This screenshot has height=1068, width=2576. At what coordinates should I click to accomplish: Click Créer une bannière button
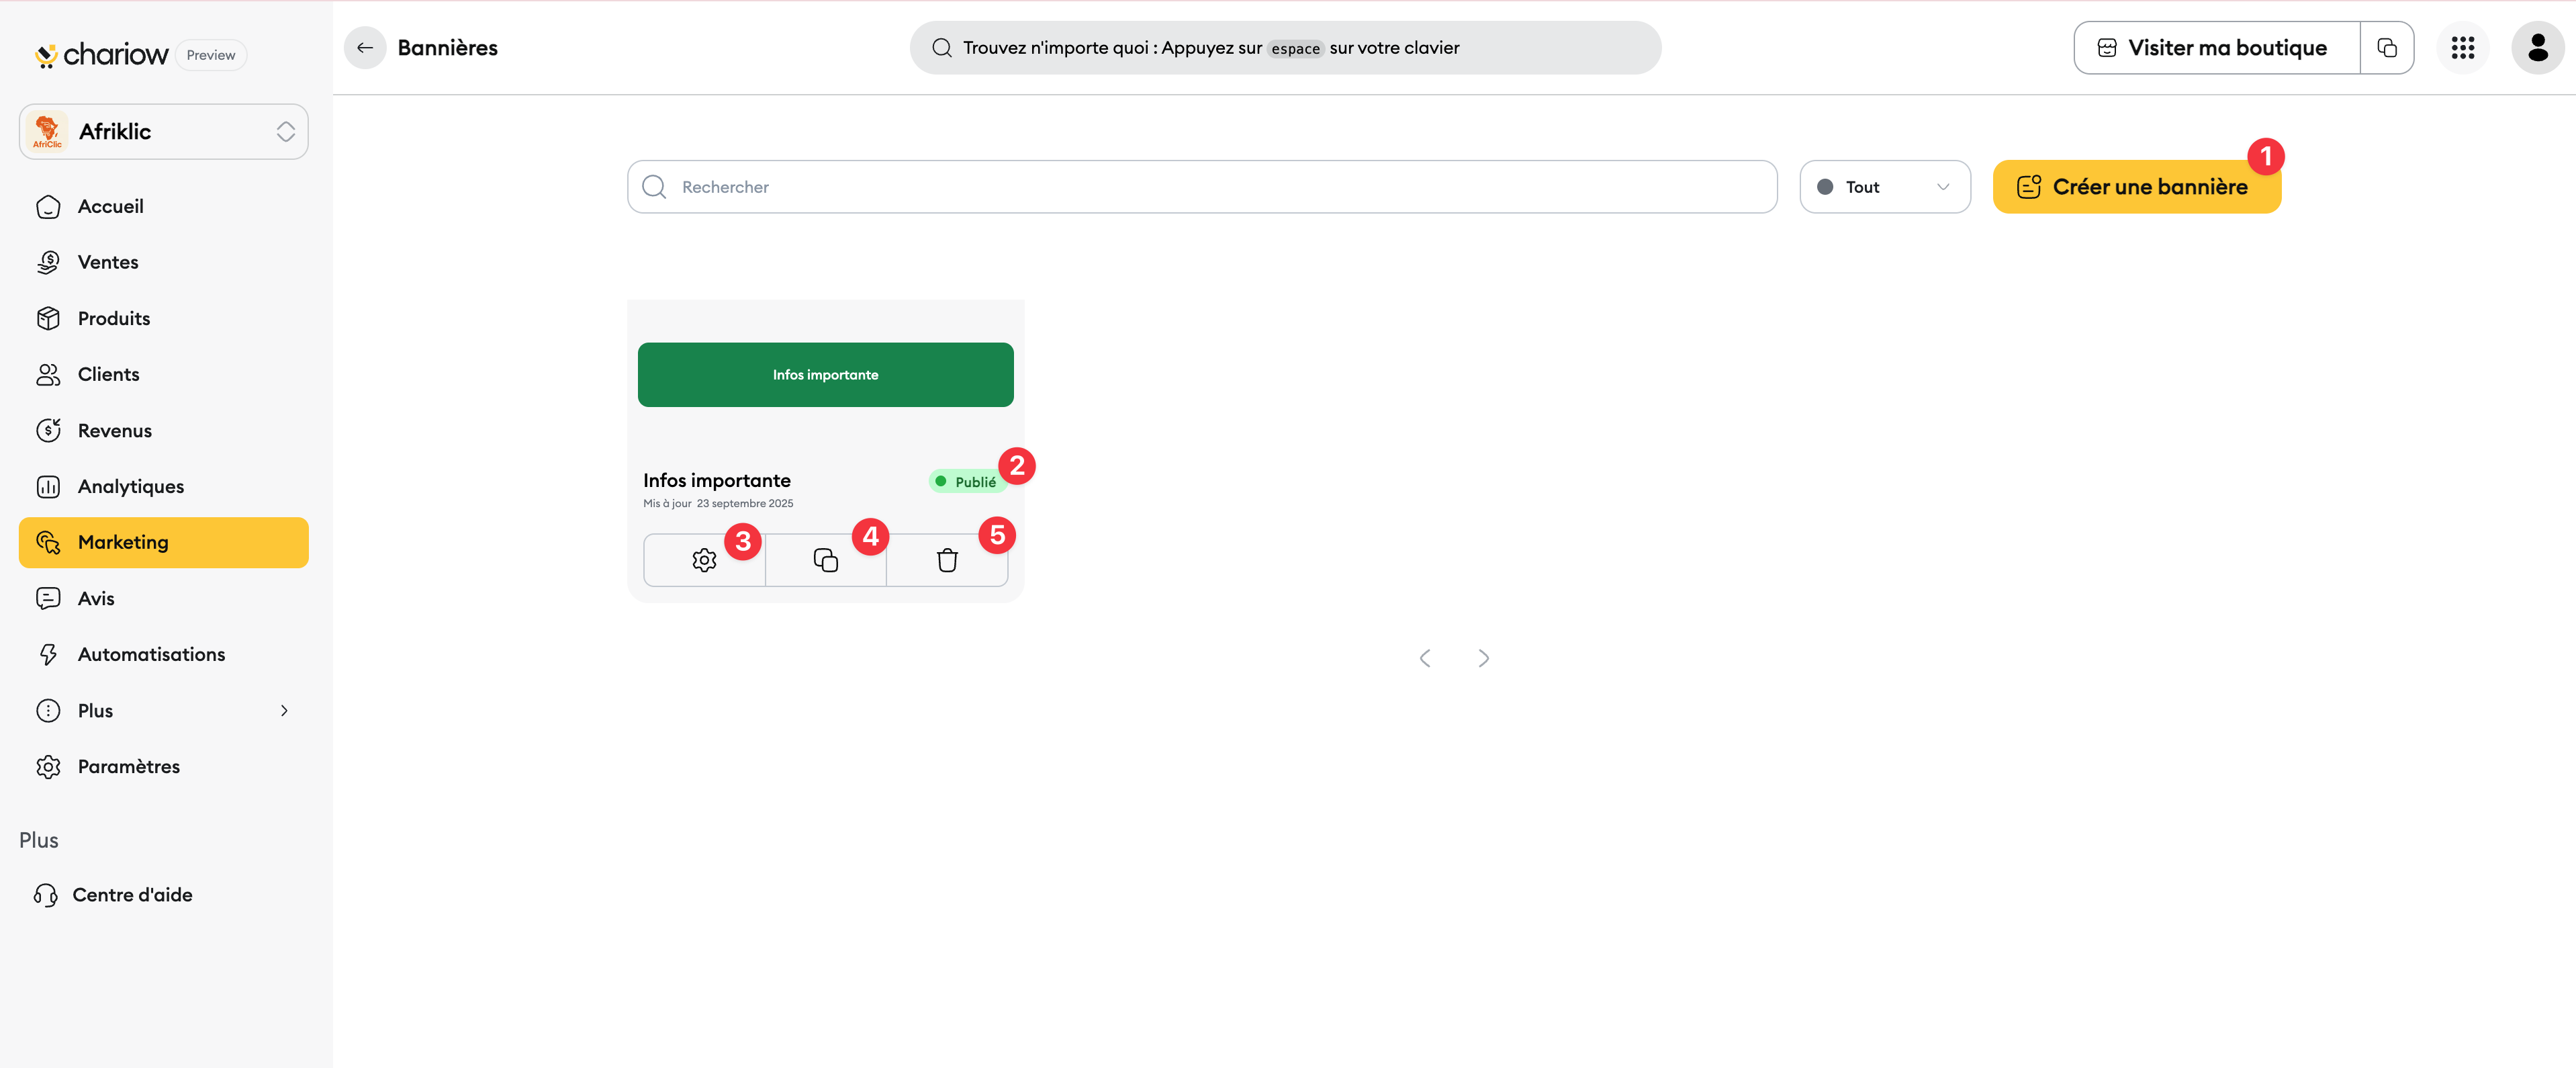(2136, 187)
